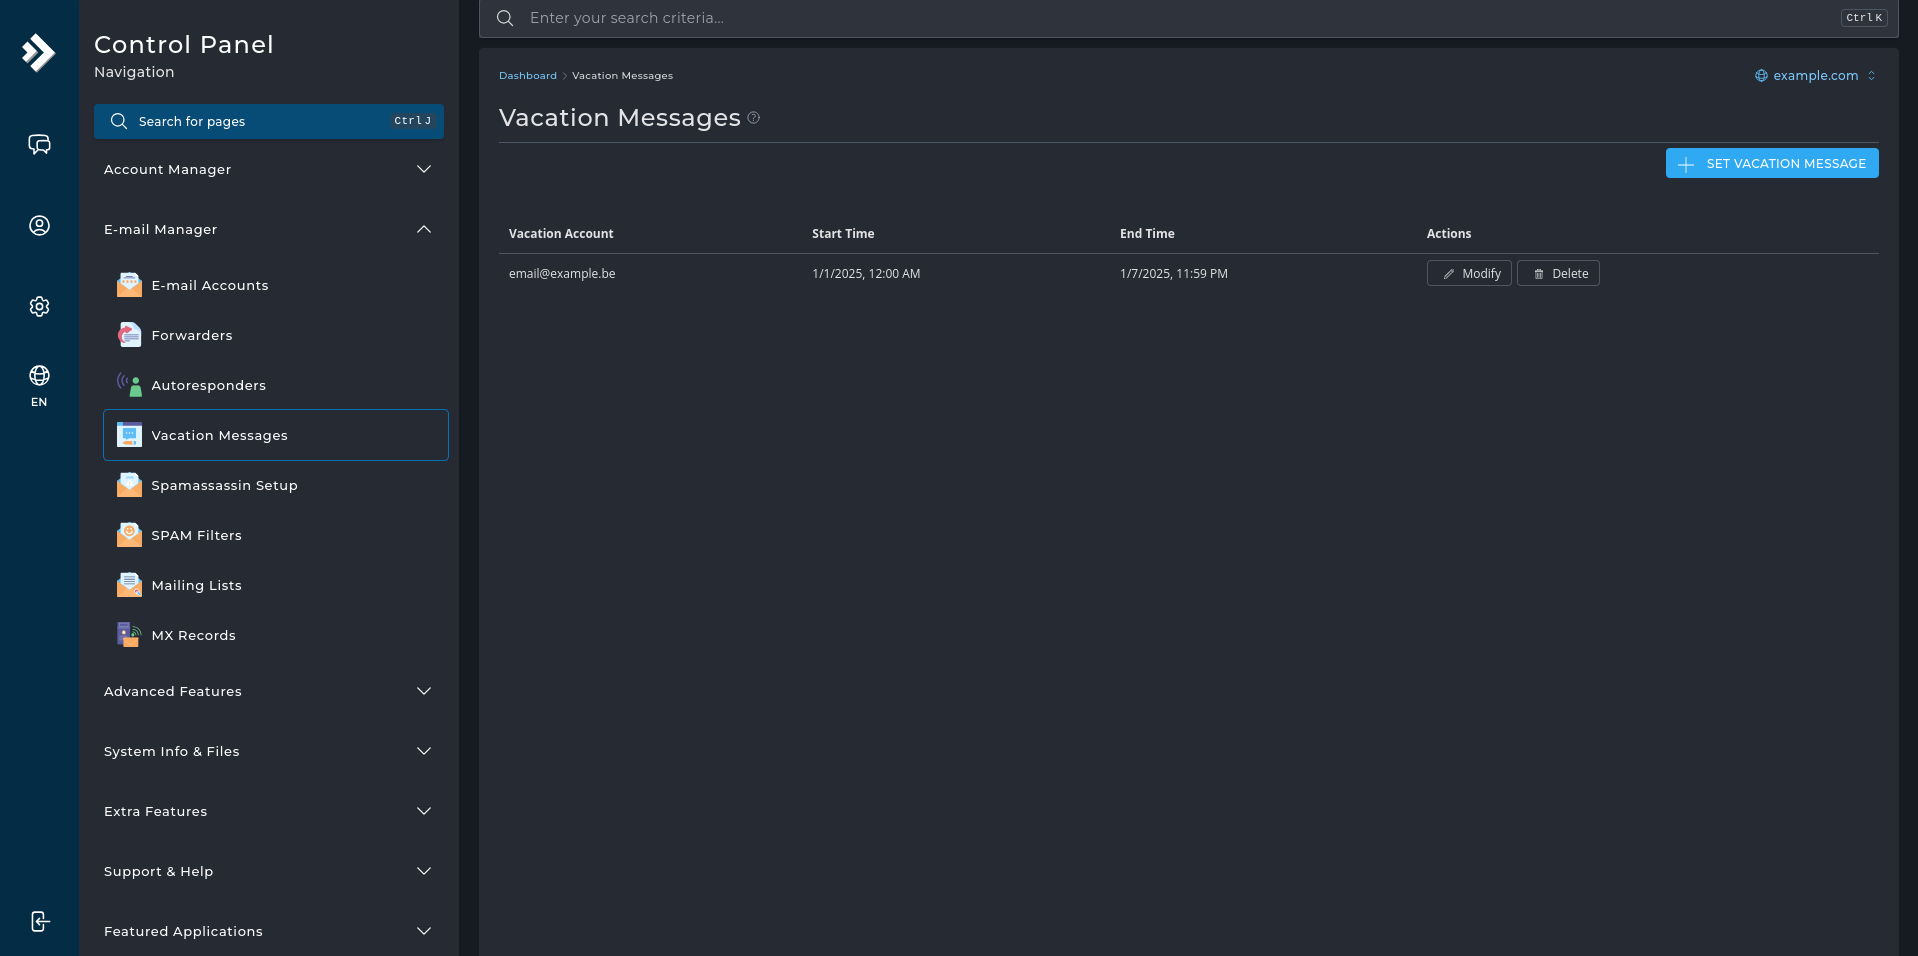Screen dimensions: 1918x956
Task: Open the user profile icon
Action: tap(39, 226)
